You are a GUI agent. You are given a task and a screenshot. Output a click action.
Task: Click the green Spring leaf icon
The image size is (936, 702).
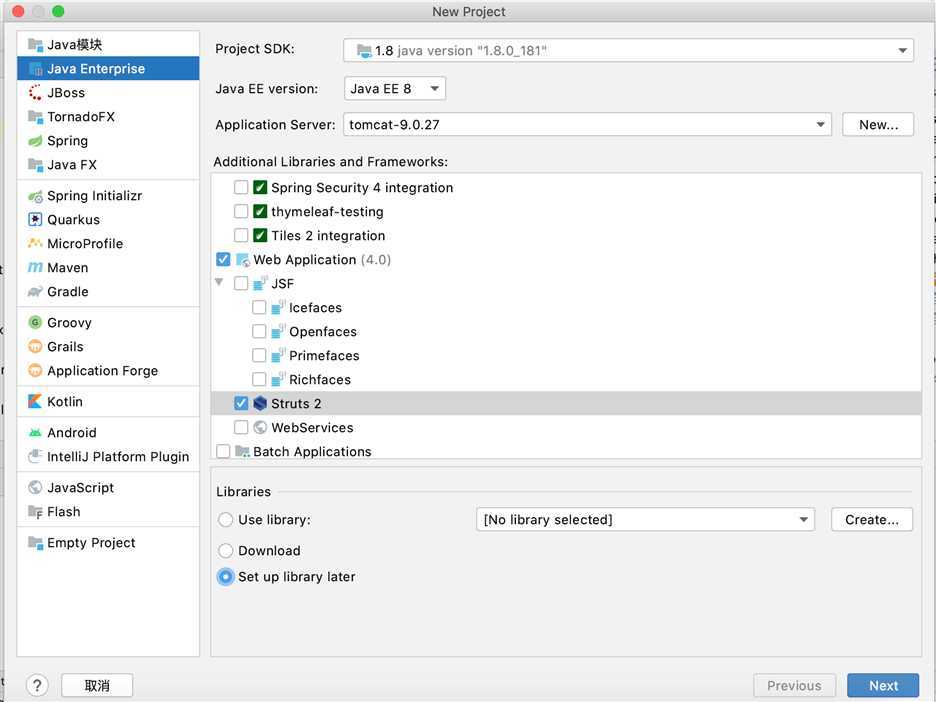coord(35,141)
